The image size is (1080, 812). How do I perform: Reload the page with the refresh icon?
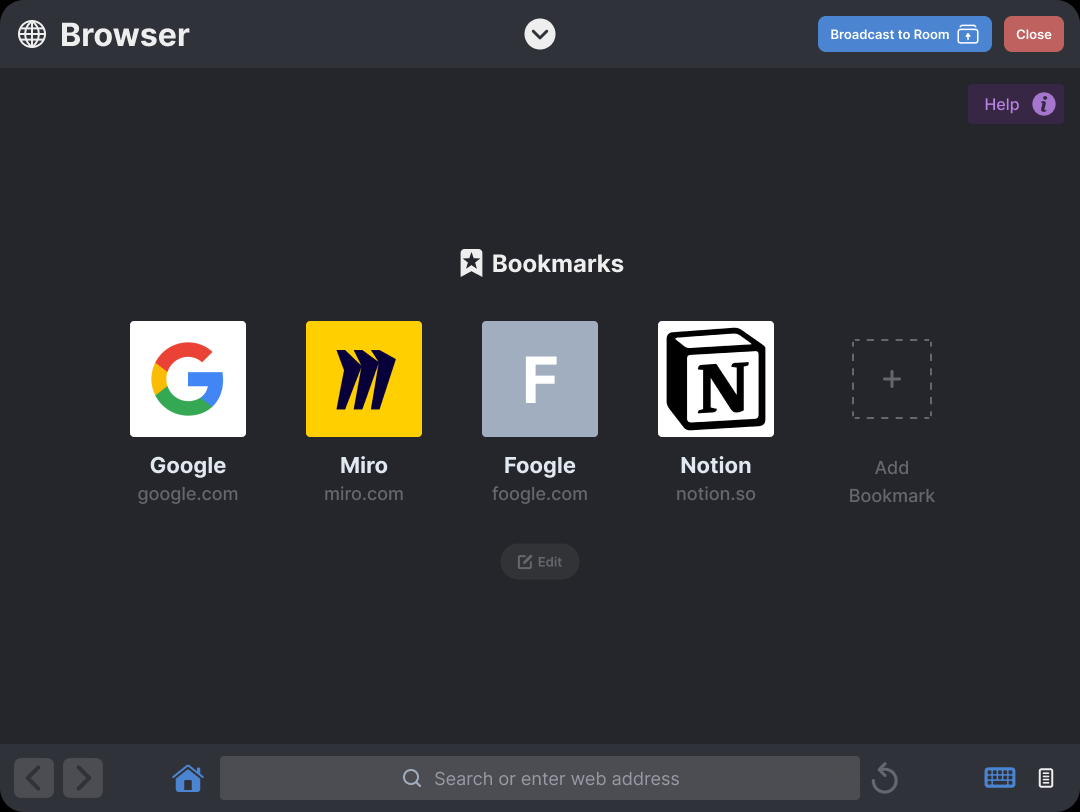pyautogui.click(x=884, y=779)
